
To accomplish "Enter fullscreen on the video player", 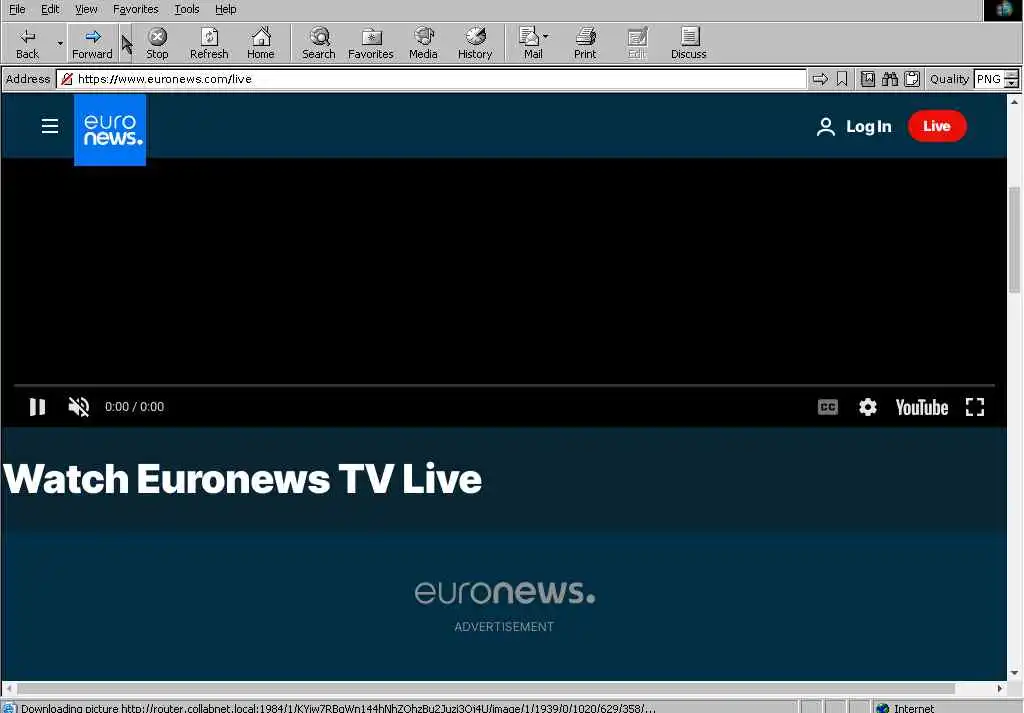I will tap(975, 407).
